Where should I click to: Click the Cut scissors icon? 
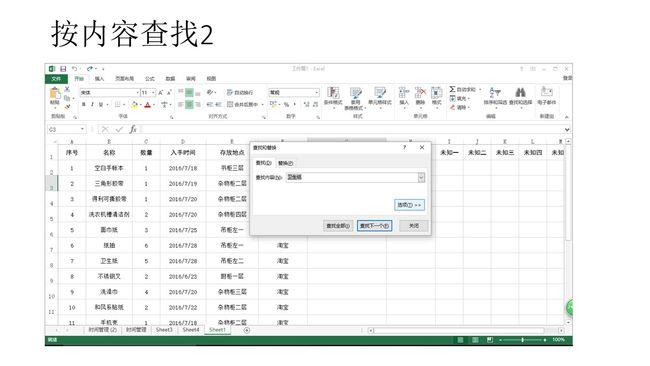tap(67, 90)
